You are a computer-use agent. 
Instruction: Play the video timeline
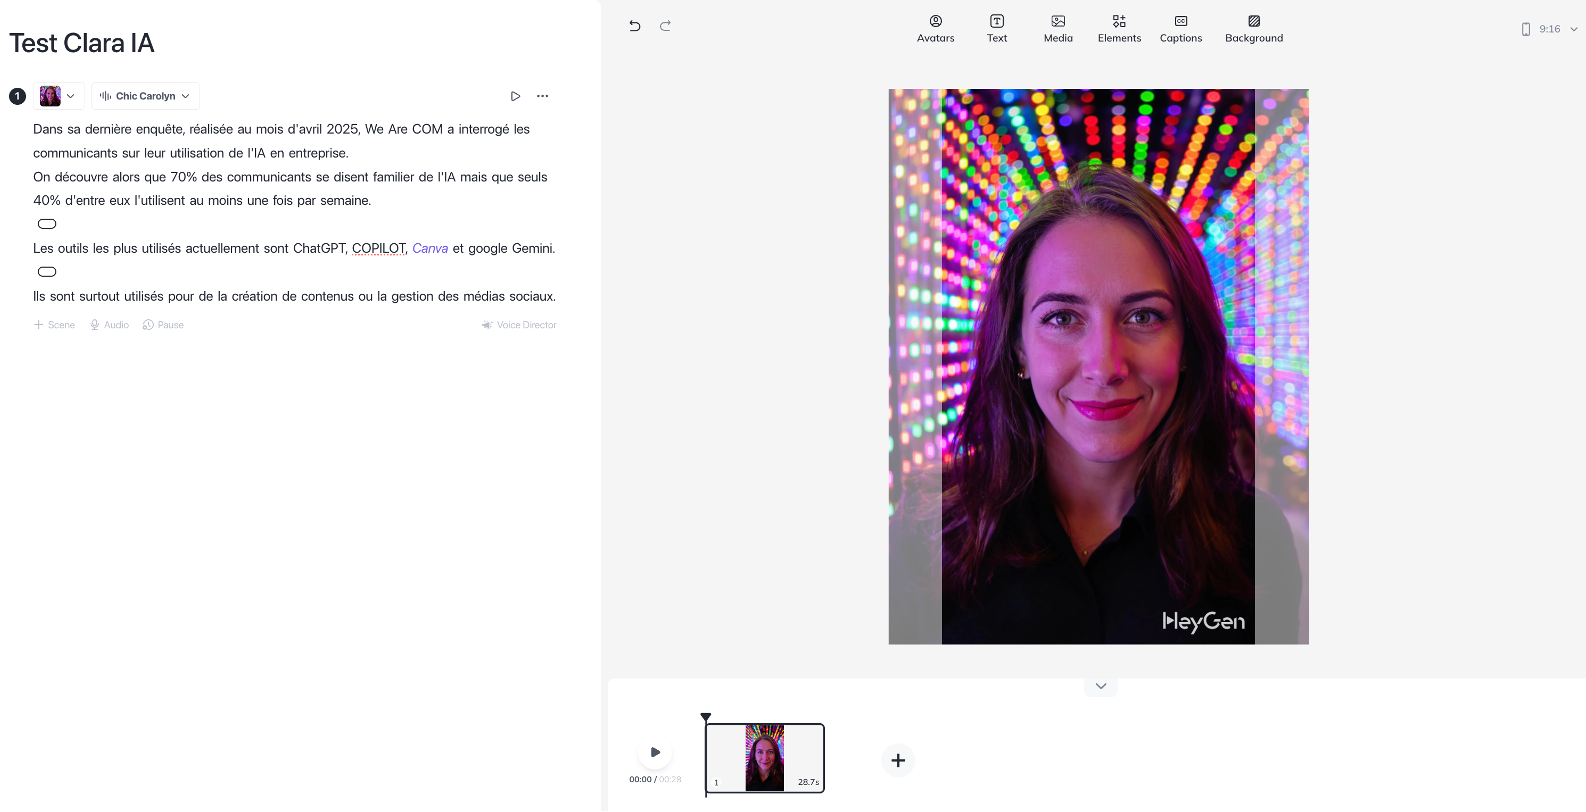pyautogui.click(x=655, y=752)
